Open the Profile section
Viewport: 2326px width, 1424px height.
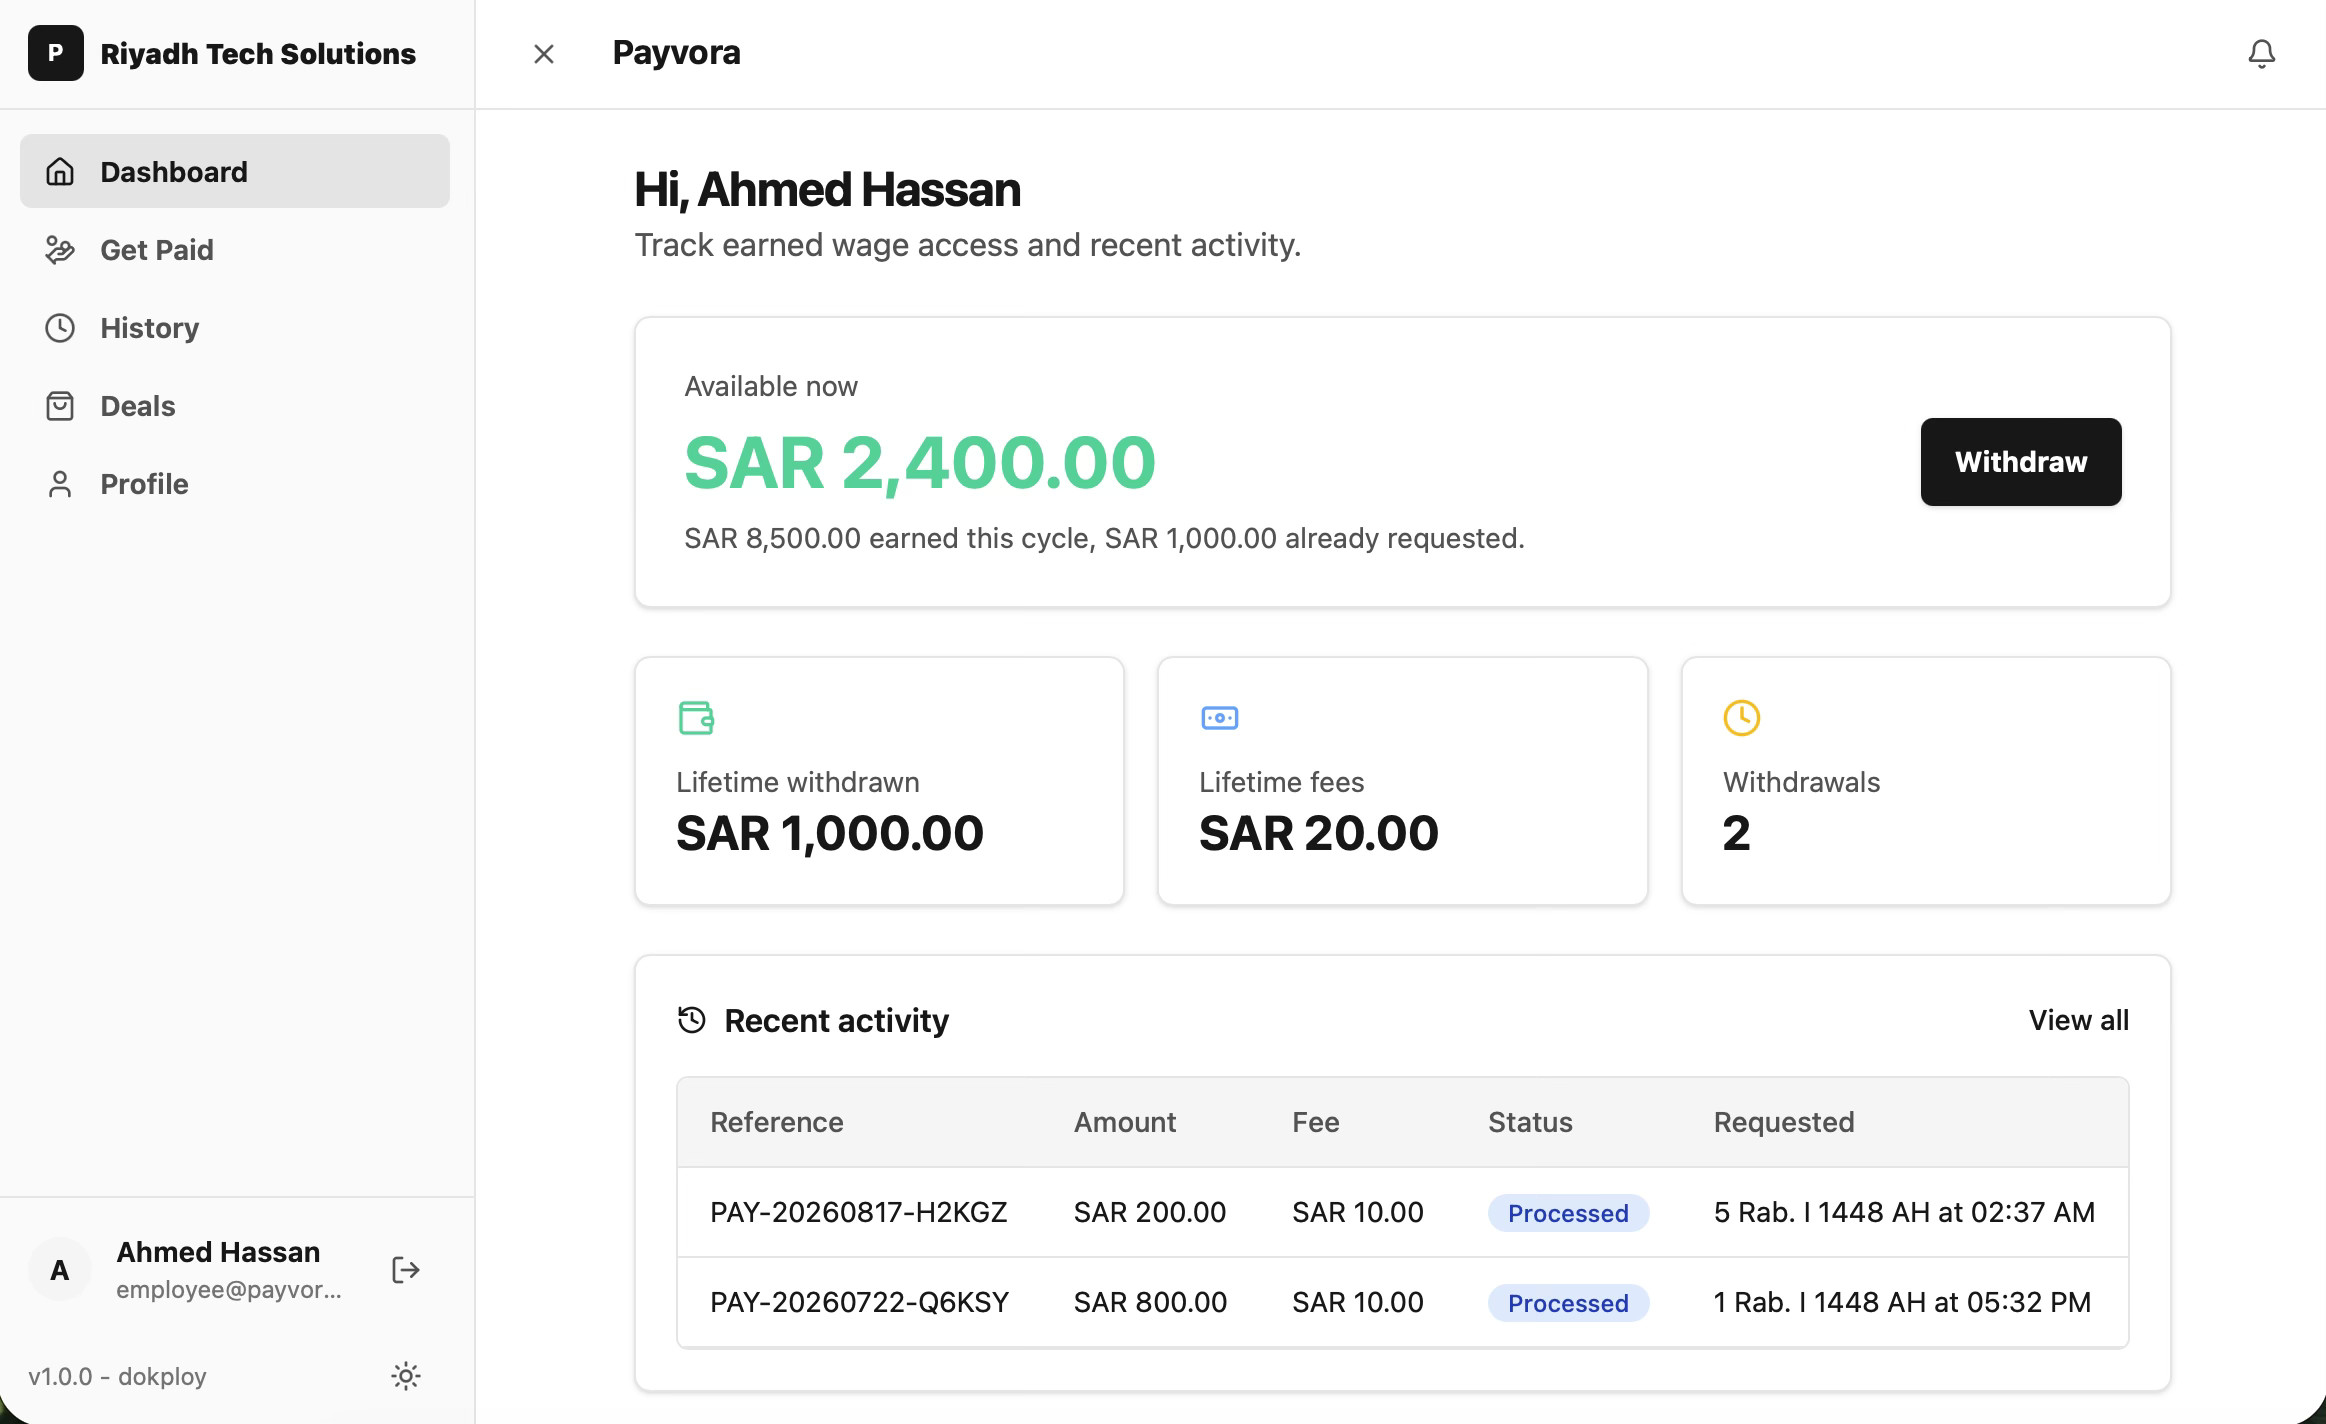pyautogui.click(x=235, y=483)
